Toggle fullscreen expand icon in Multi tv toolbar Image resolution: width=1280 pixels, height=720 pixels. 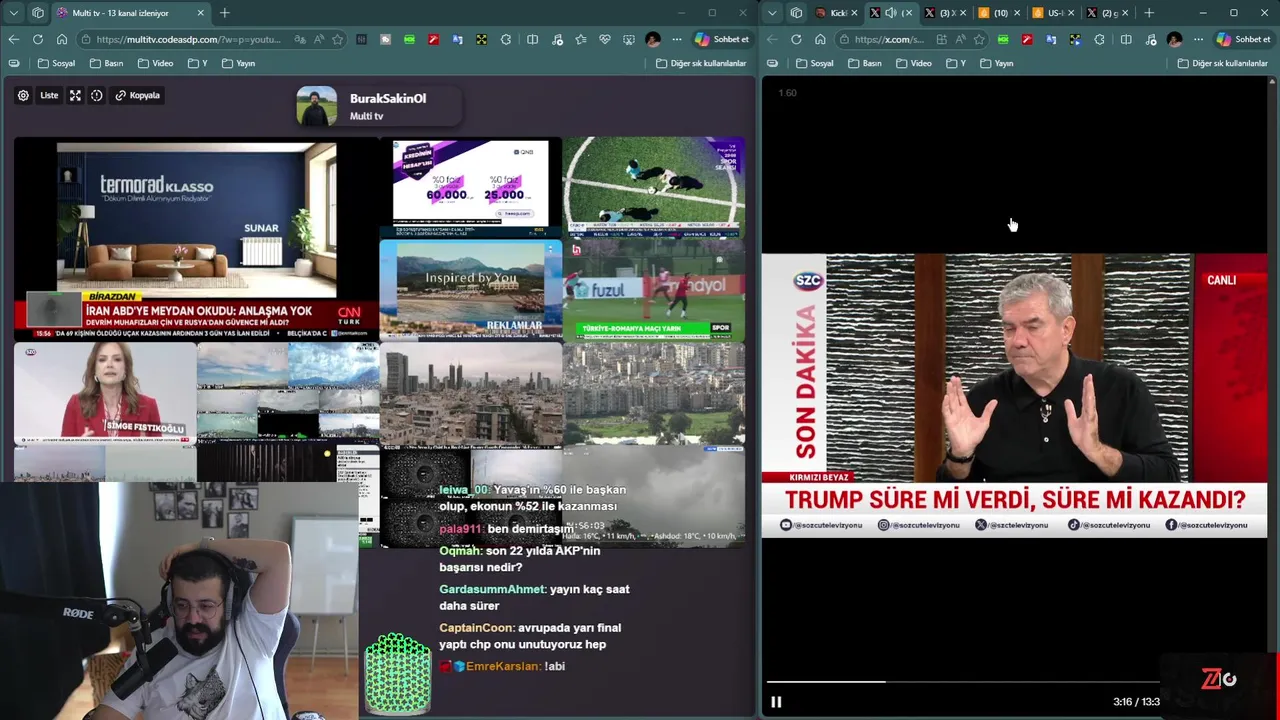click(75, 95)
